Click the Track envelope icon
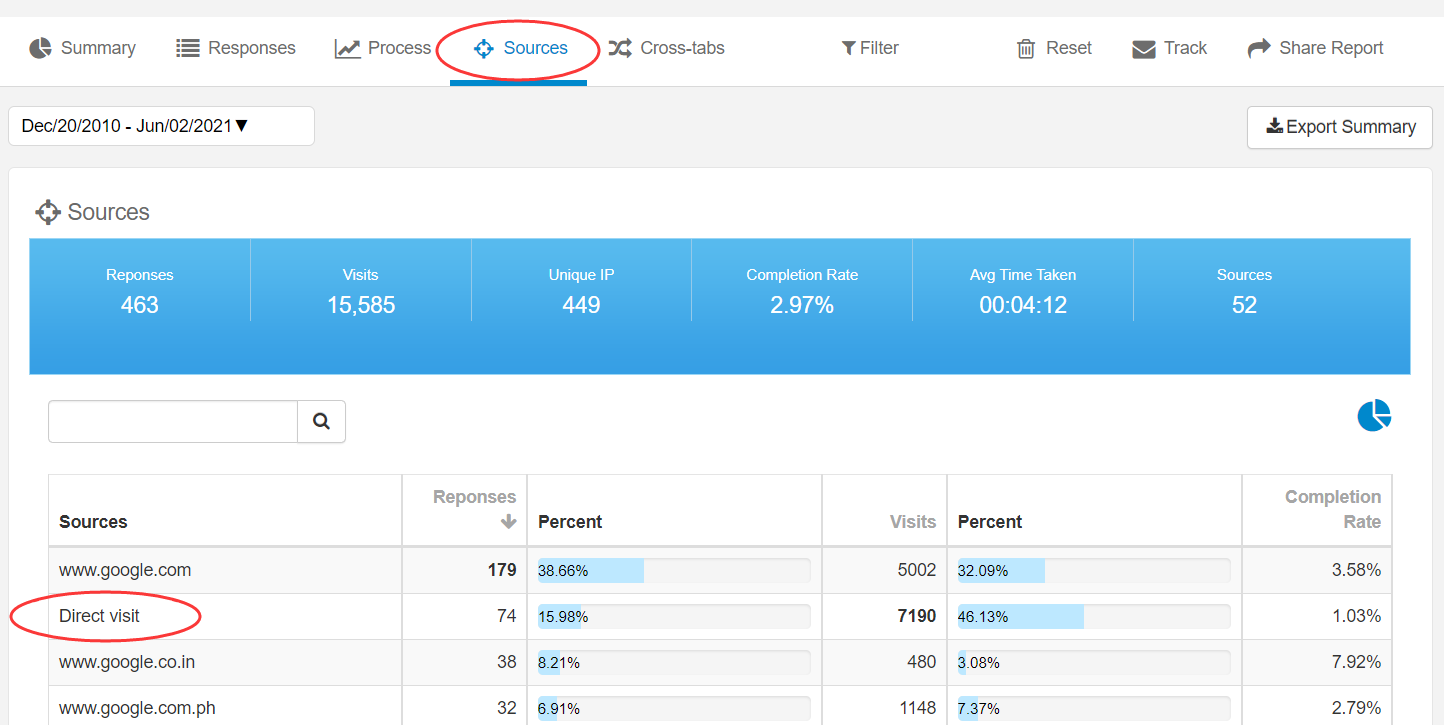The width and height of the screenshot is (1444, 725). (x=1143, y=49)
